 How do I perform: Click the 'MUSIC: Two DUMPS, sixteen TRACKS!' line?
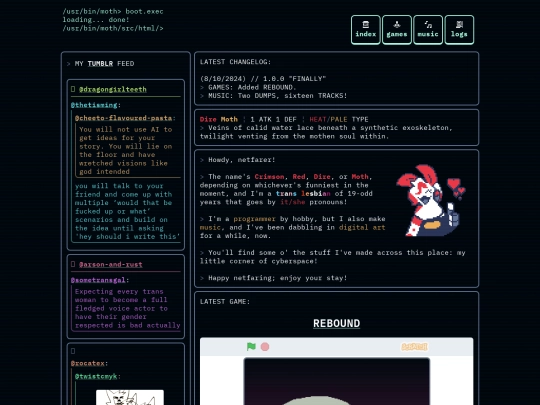pos(278,95)
